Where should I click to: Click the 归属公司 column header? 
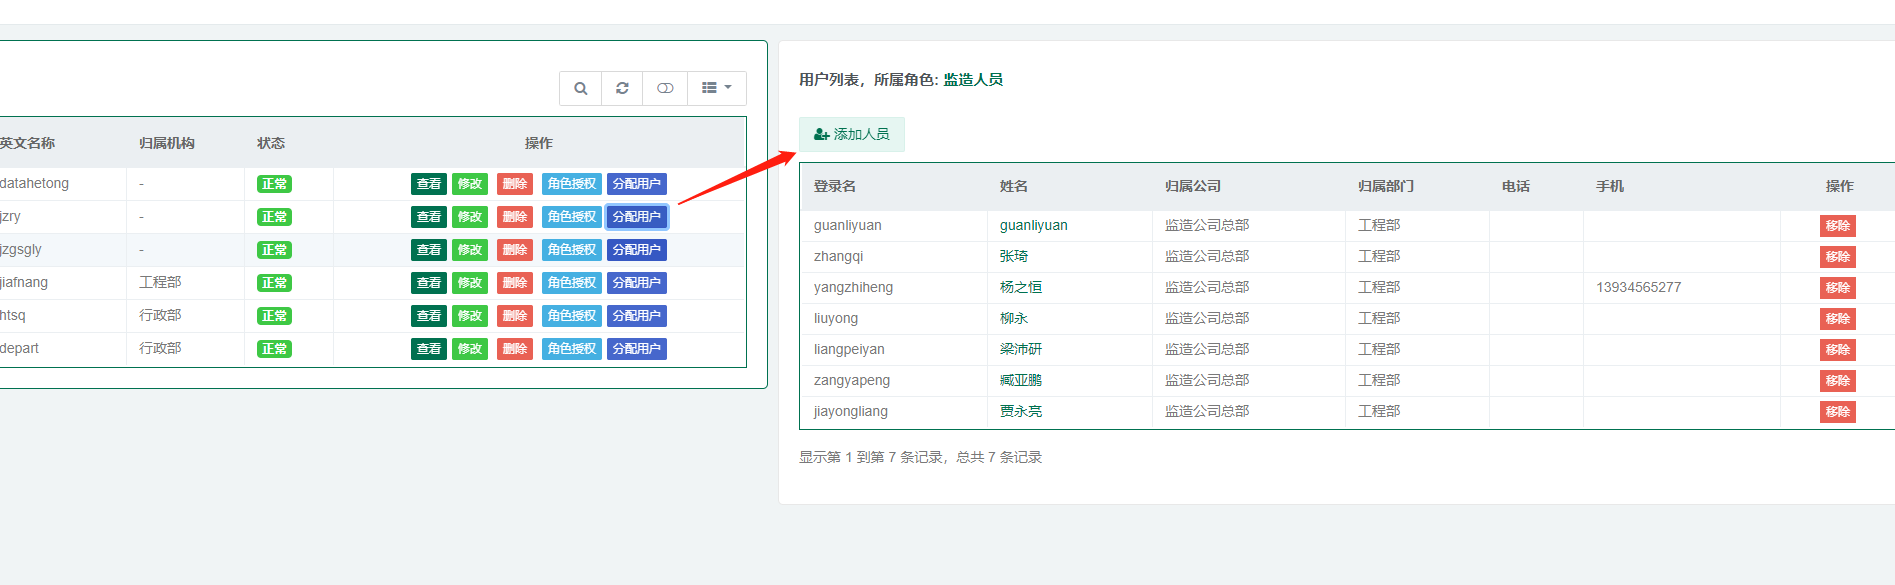coord(1193,186)
